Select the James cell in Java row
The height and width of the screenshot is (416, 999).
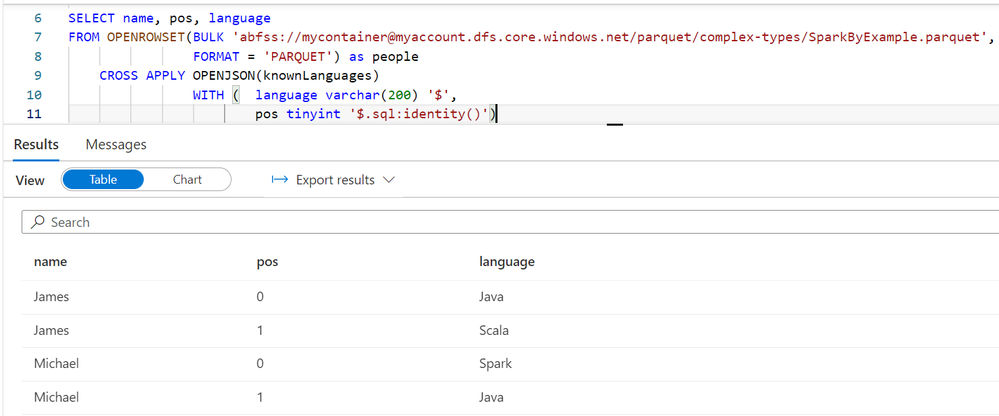pyautogui.click(x=51, y=297)
